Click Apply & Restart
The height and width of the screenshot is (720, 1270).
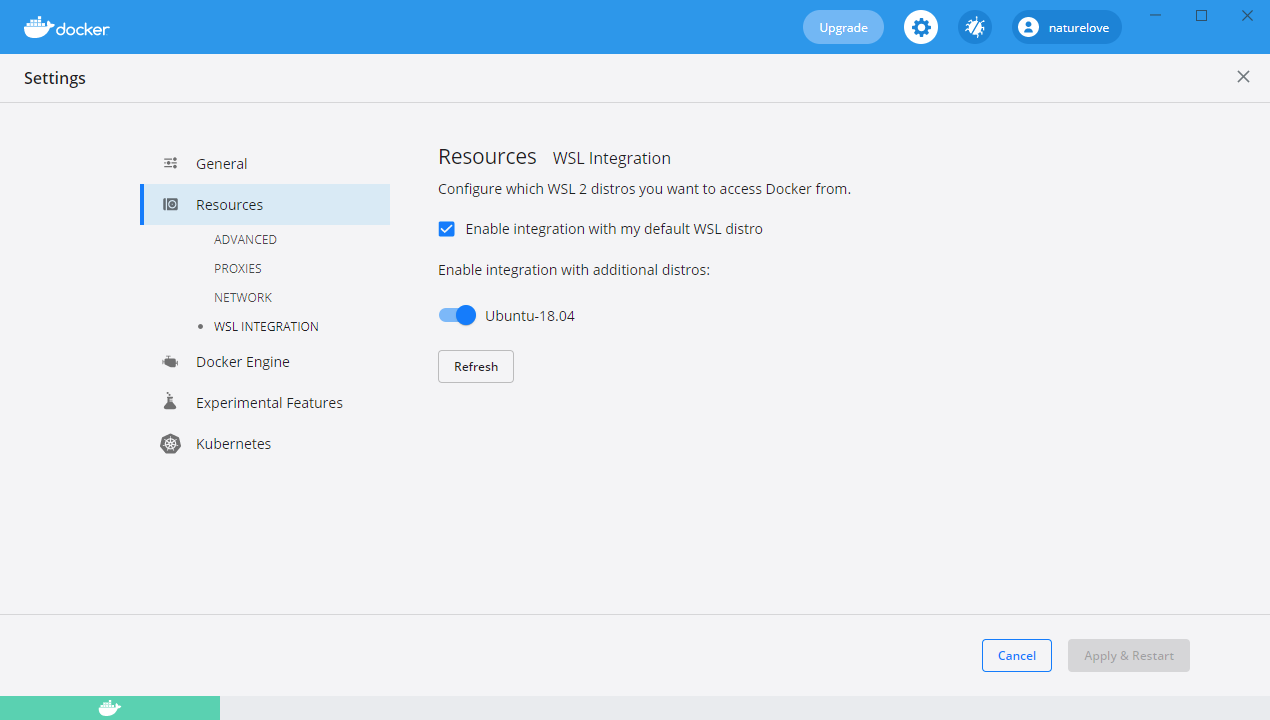[x=1128, y=655]
